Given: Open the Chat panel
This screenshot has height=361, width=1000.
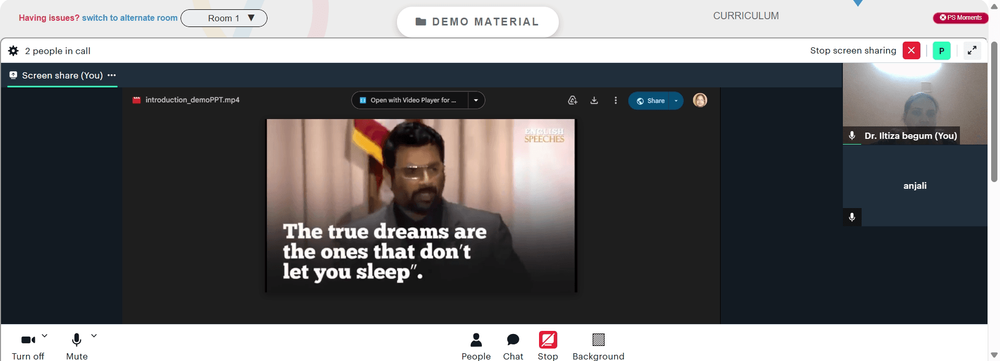Looking at the screenshot, I should pos(513,346).
